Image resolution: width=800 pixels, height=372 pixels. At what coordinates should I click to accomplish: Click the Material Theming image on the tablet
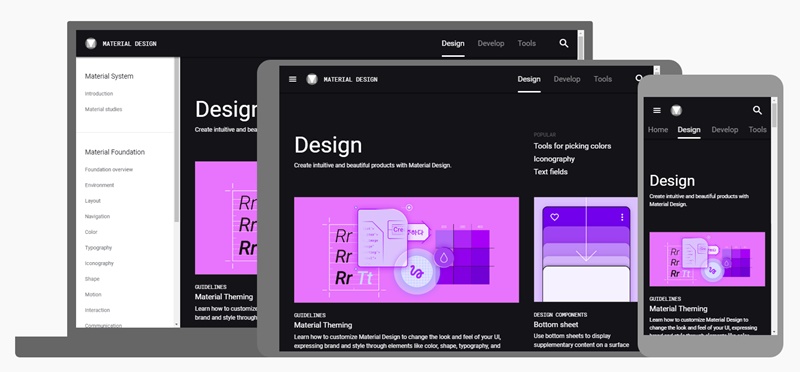pos(406,250)
